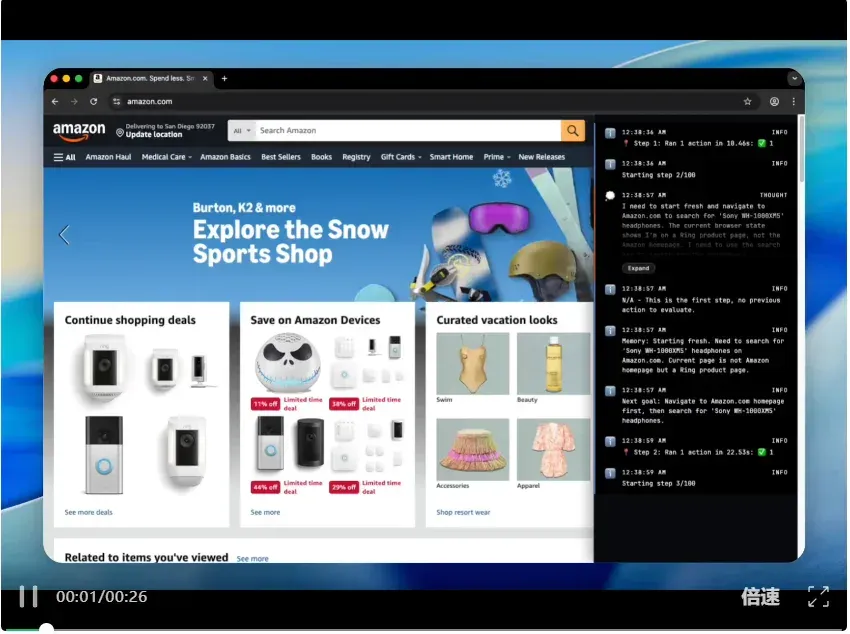The image size is (850, 634).
Task: Click the info icon beside Step 2 log
Action: click(610, 442)
